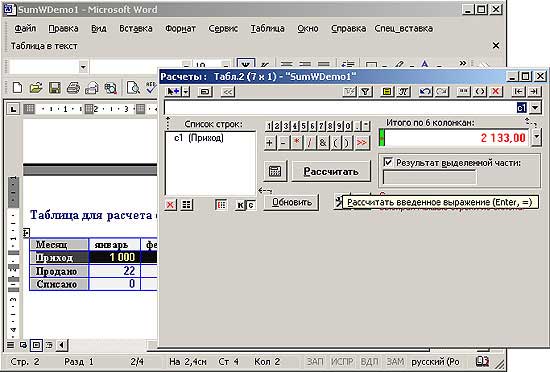Click the red X under the row list

pyautogui.click(x=170, y=205)
